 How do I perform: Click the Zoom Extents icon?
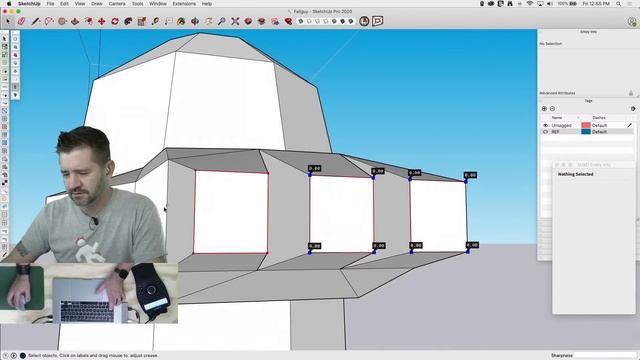pos(235,21)
